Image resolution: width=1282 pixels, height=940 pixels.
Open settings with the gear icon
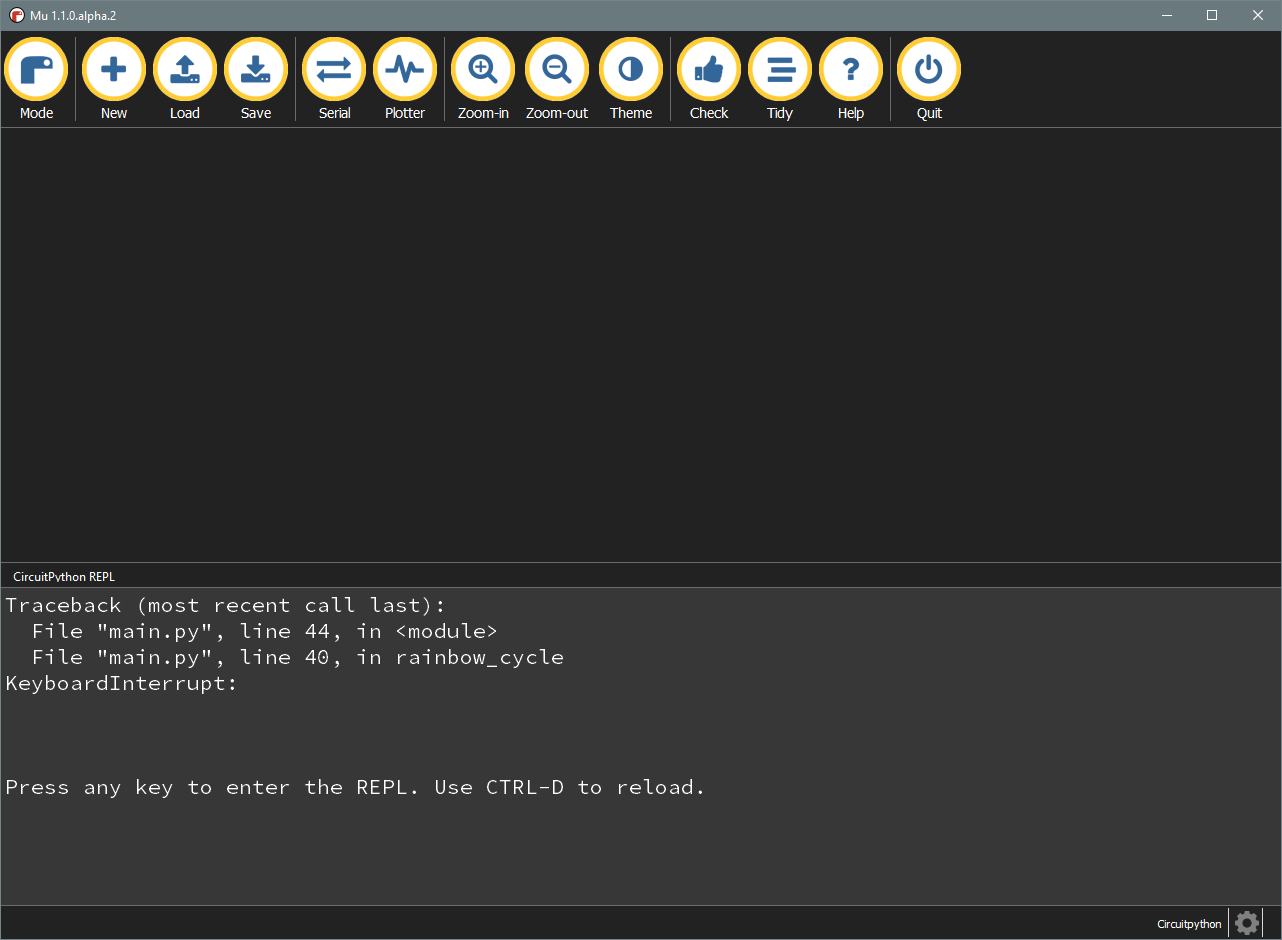[1247, 923]
